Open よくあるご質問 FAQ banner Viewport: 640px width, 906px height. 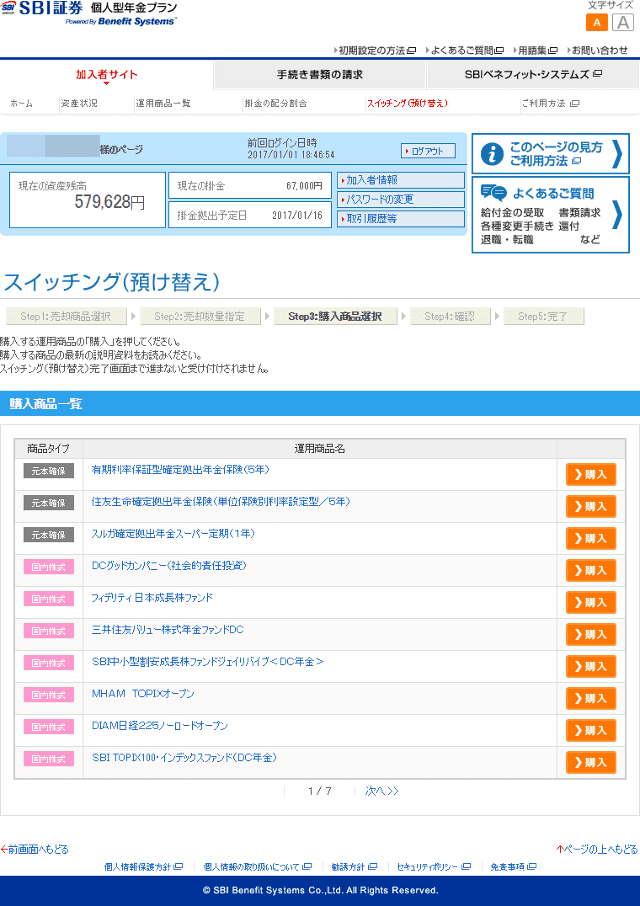click(x=550, y=215)
